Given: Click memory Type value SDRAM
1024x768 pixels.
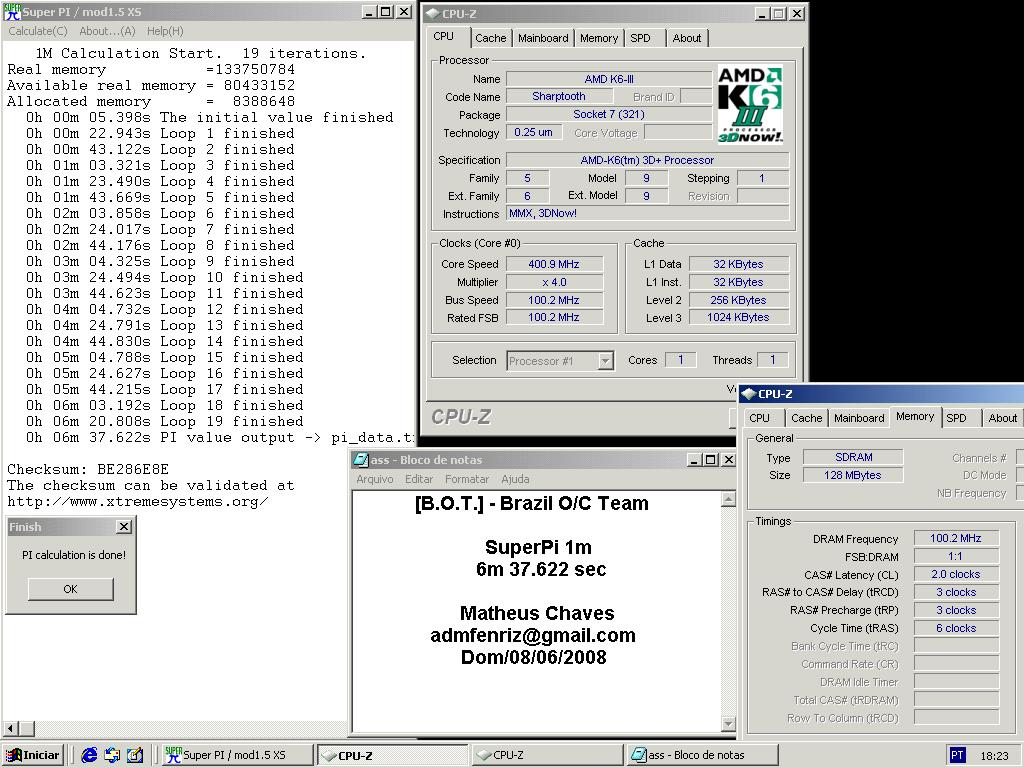Looking at the screenshot, I should click(853, 457).
